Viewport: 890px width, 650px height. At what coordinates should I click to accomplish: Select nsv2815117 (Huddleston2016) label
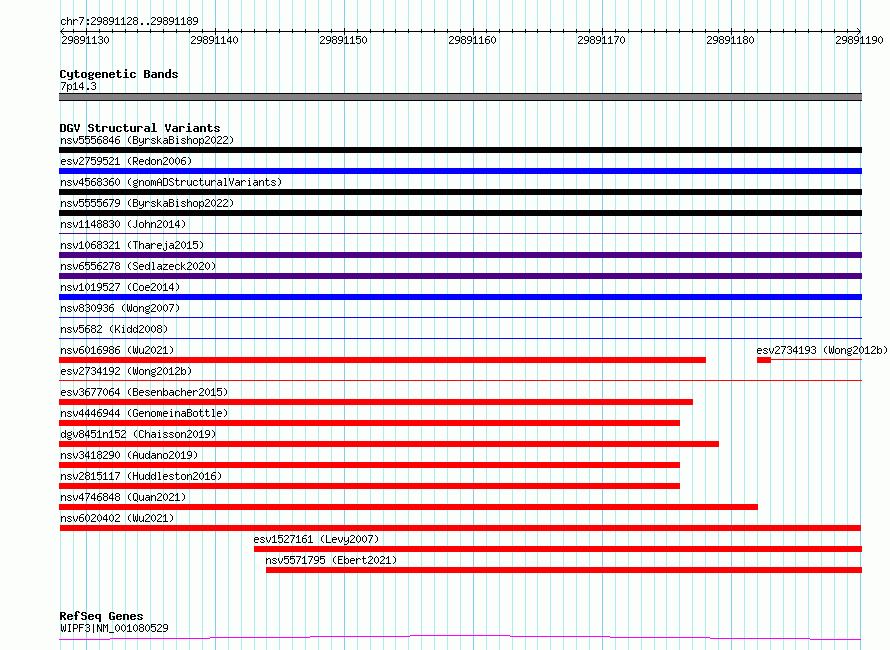(141, 476)
